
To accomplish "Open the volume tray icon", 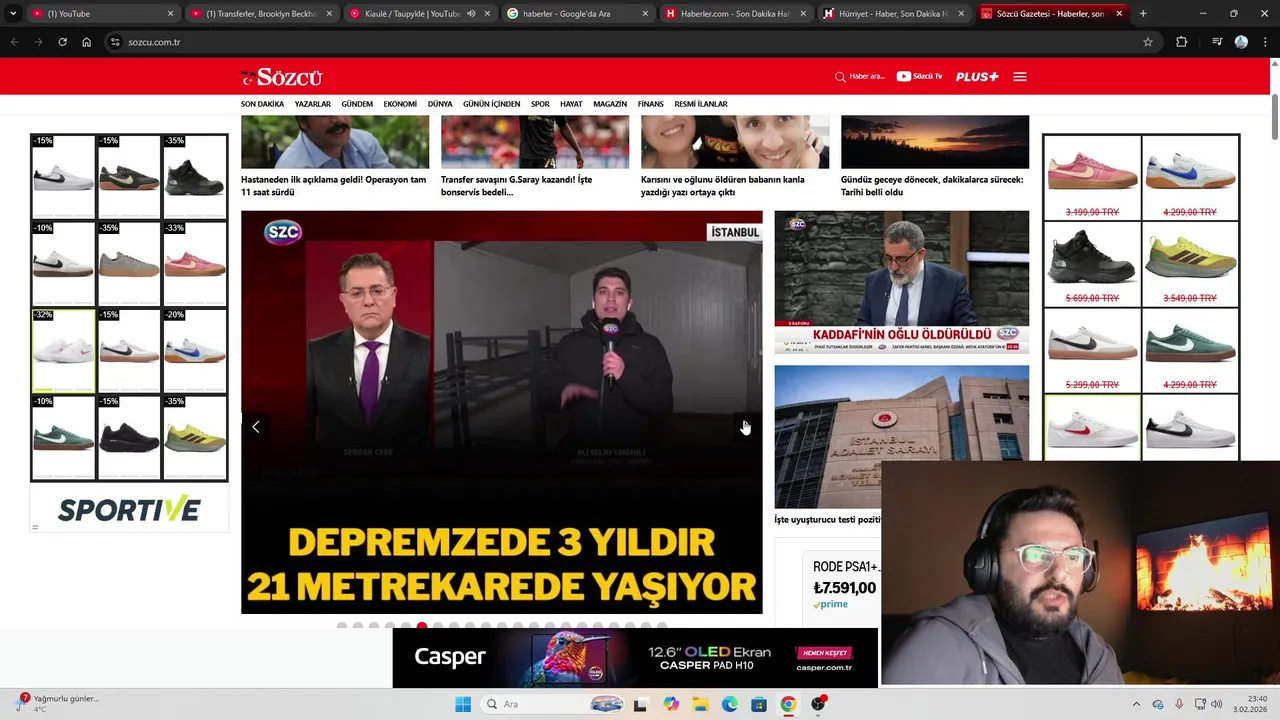I will [1216, 704].
